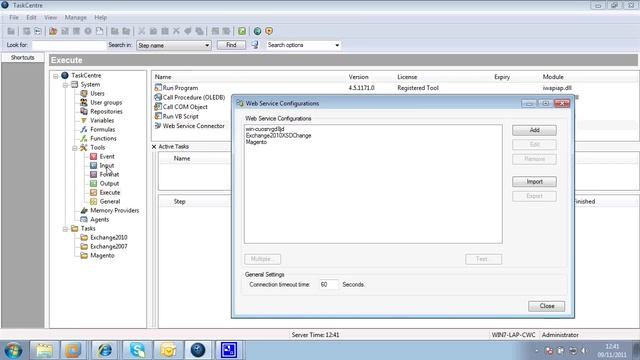
Task: Open the Magento tasks folder in tree
Action: click(x=102, y=255)
